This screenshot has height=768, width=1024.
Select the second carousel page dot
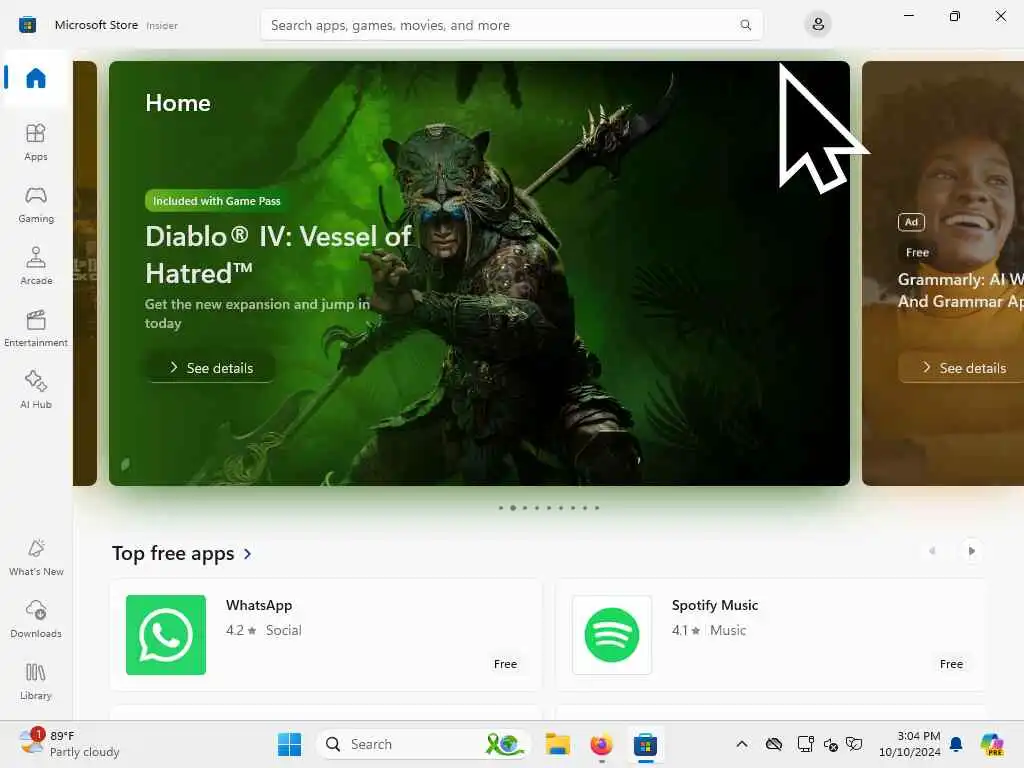point(513,507)
